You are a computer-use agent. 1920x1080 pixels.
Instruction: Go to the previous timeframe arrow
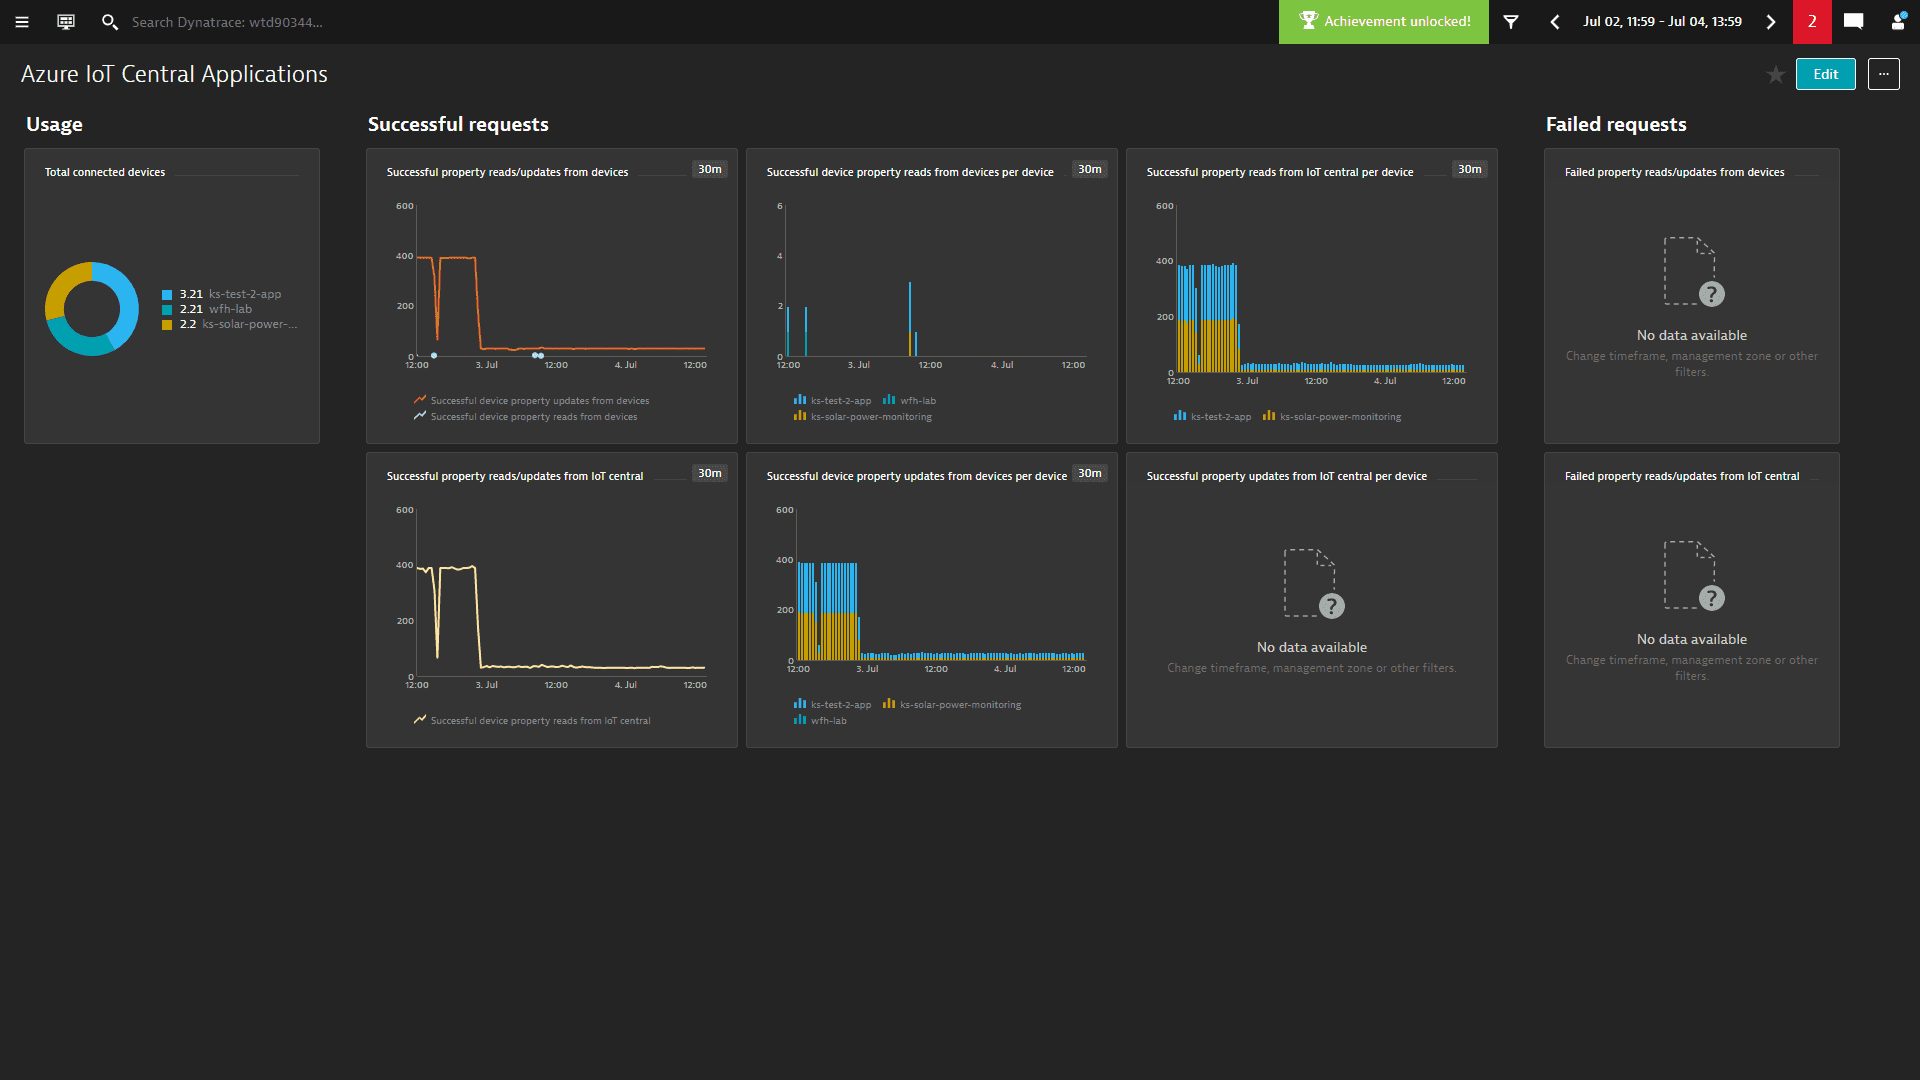[x=1555, y=22]
